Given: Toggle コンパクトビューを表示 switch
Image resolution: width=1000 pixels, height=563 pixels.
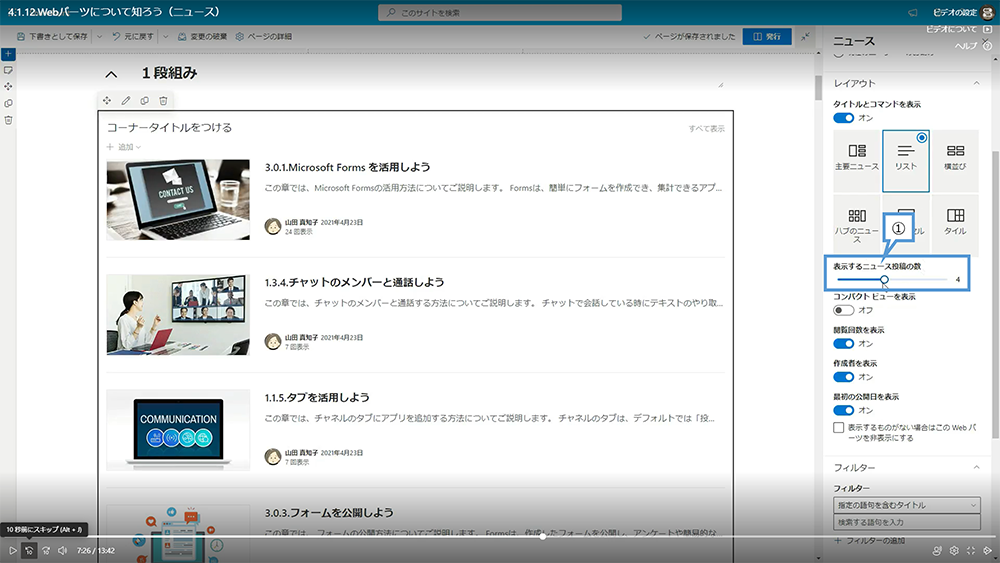Looking at the screenshot, I should pos(843,311).
